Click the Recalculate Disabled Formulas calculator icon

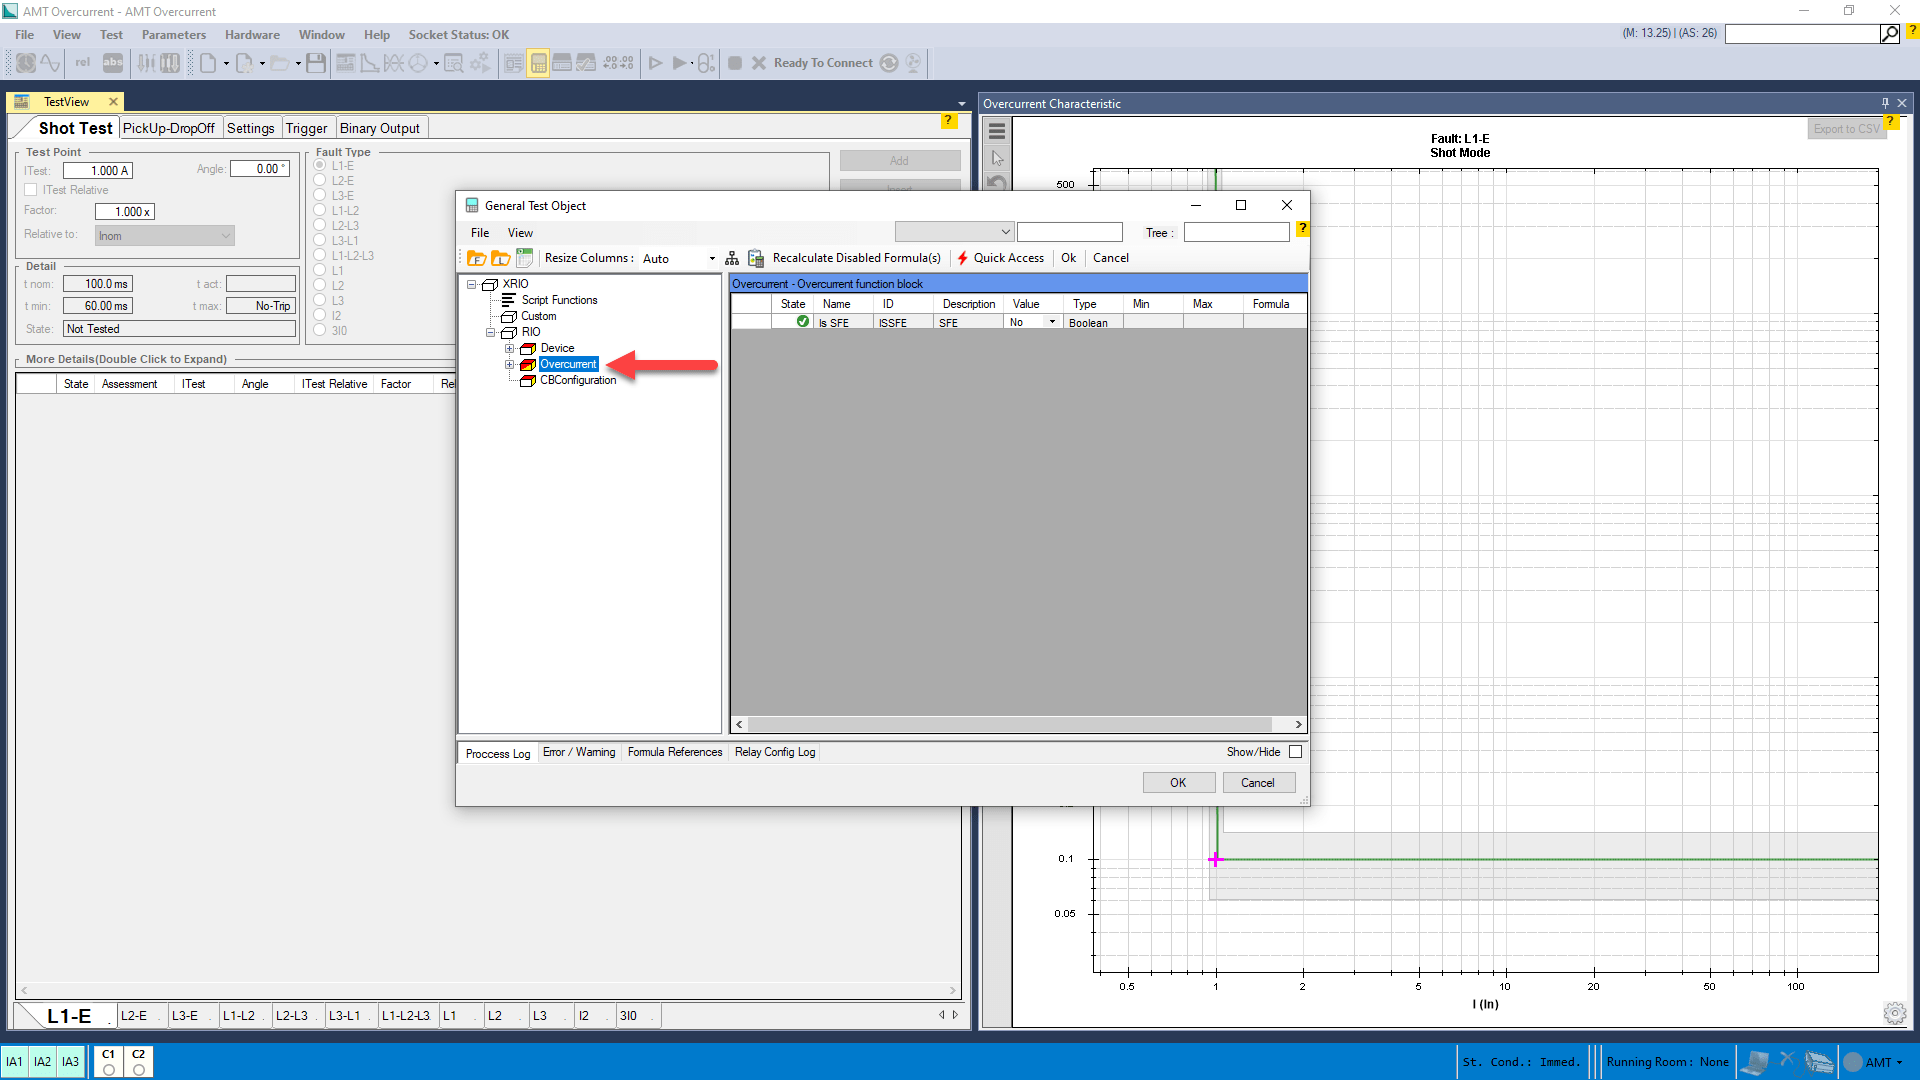pyautogui.click(x=756, y=258)
